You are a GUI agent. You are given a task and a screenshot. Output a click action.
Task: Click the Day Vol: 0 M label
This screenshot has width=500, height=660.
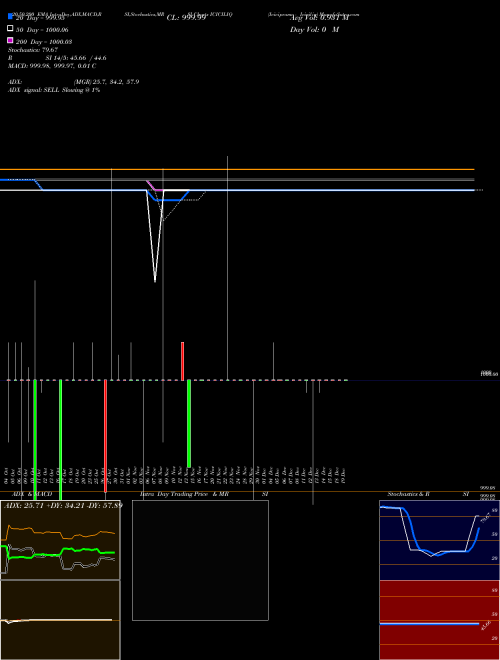[314, 30]
